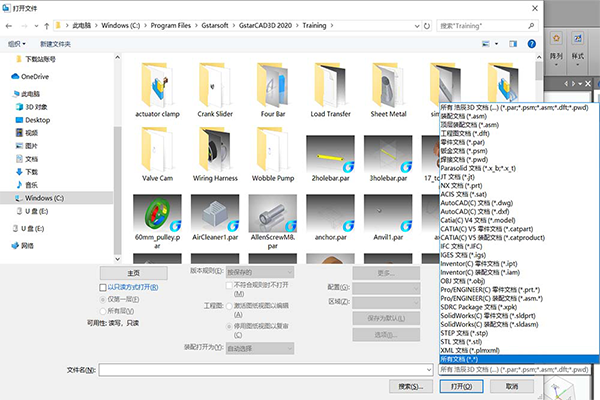Open 3D 对象 in the sidebar
Image resolution: width=600 pixels, height=400 pixels.
[x=32, y=107]
